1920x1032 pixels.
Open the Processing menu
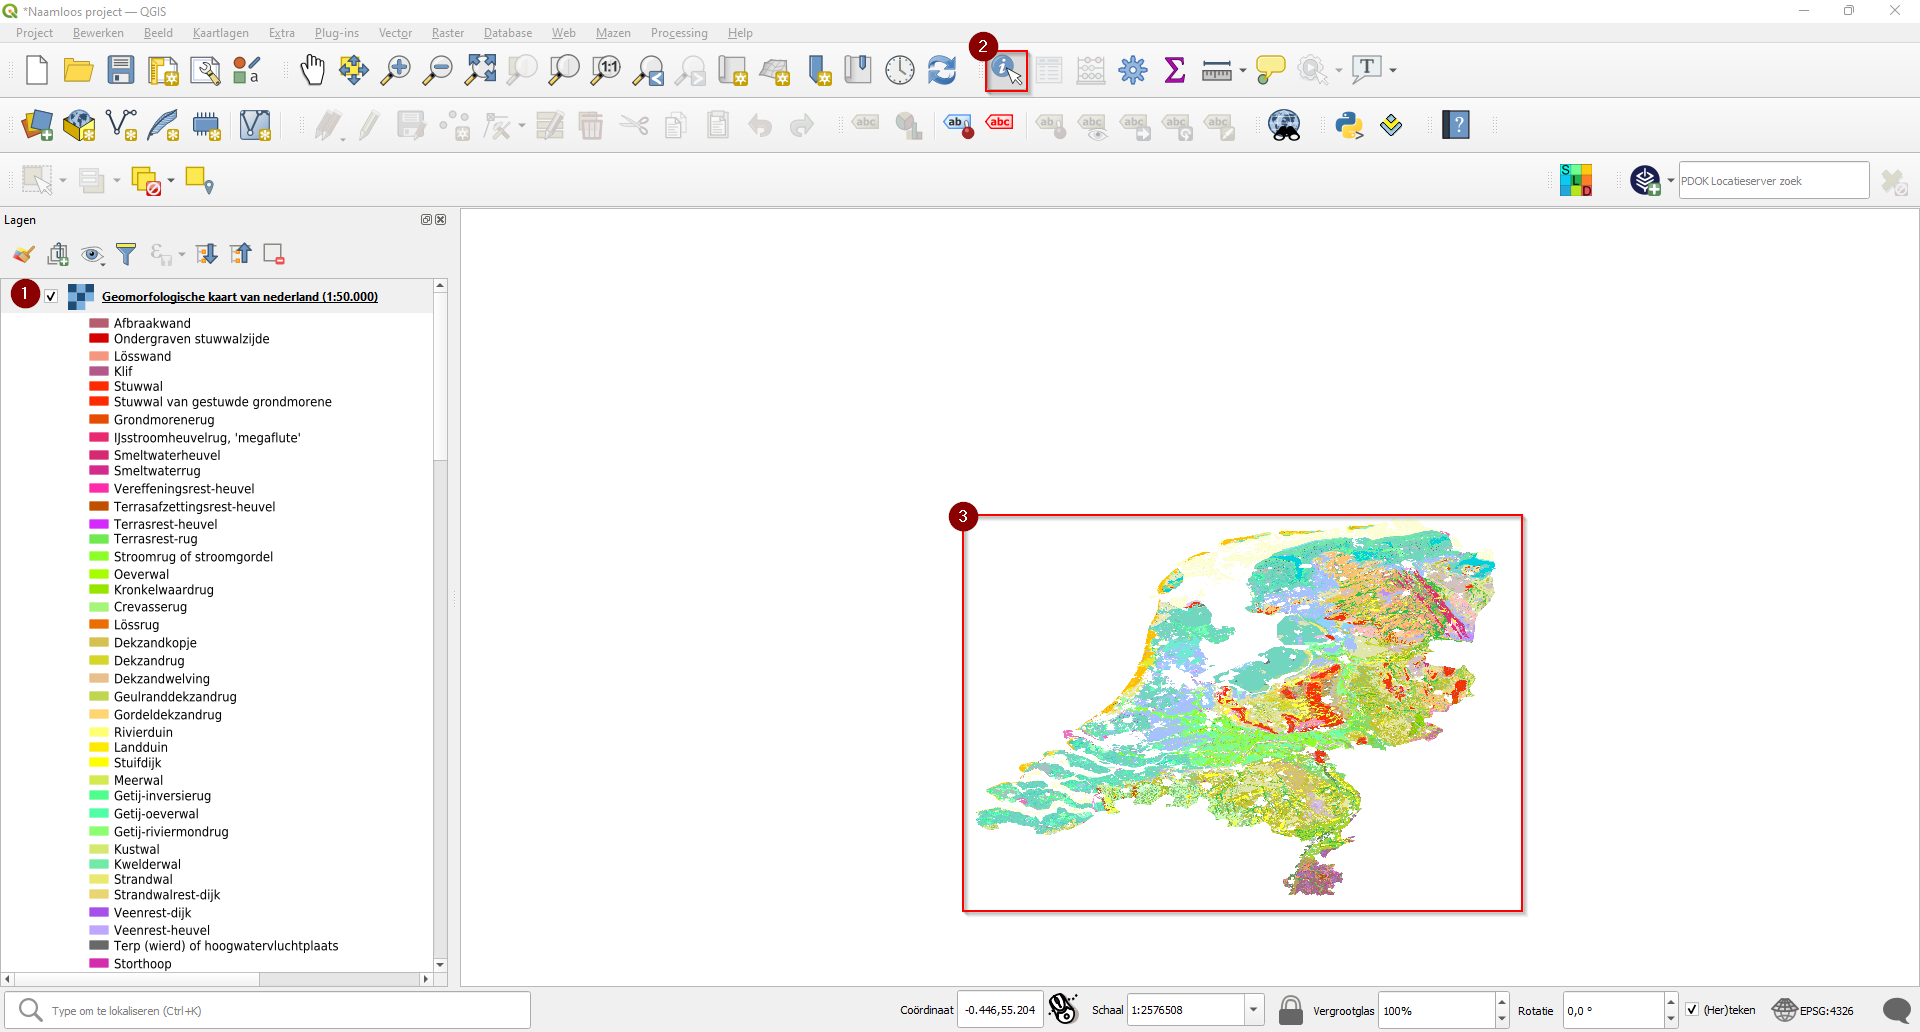click(x=679, y=33)
